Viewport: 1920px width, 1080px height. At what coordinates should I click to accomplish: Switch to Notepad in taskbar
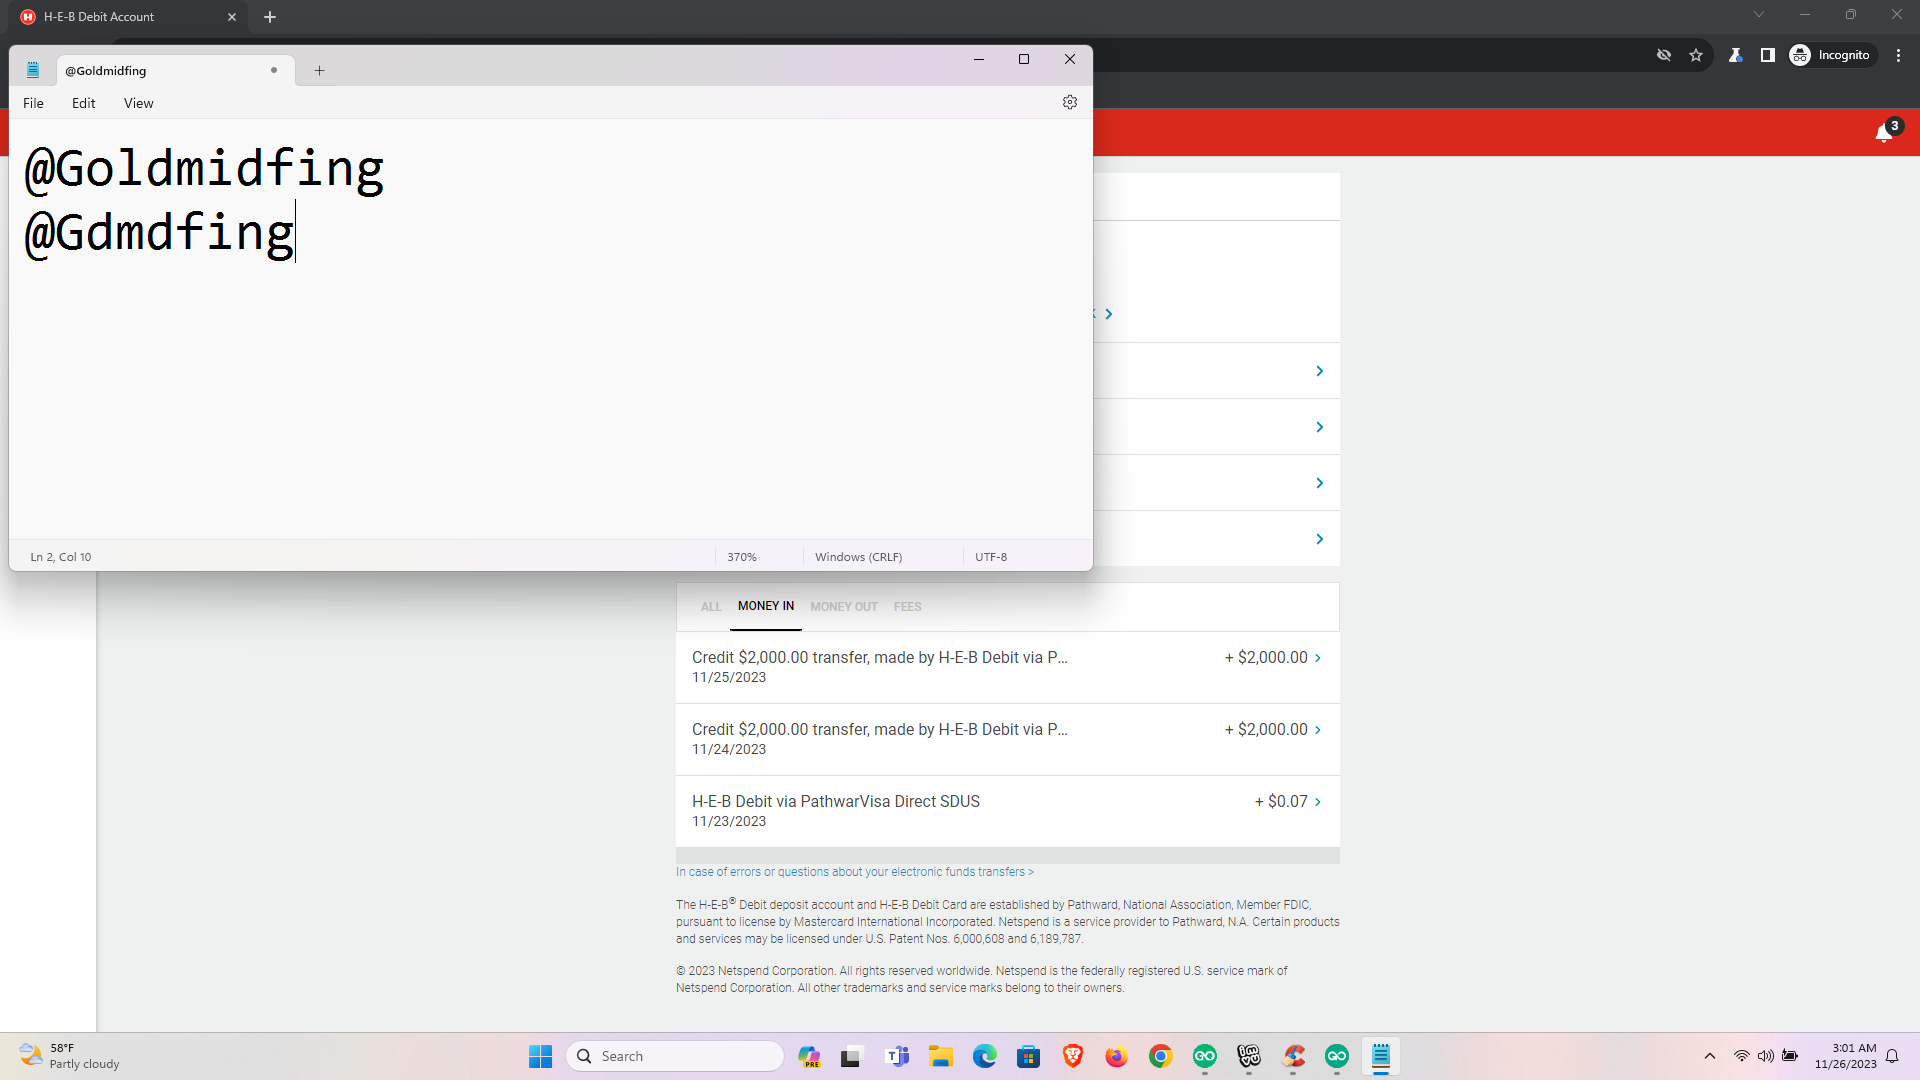[x=1381, y=1056]
